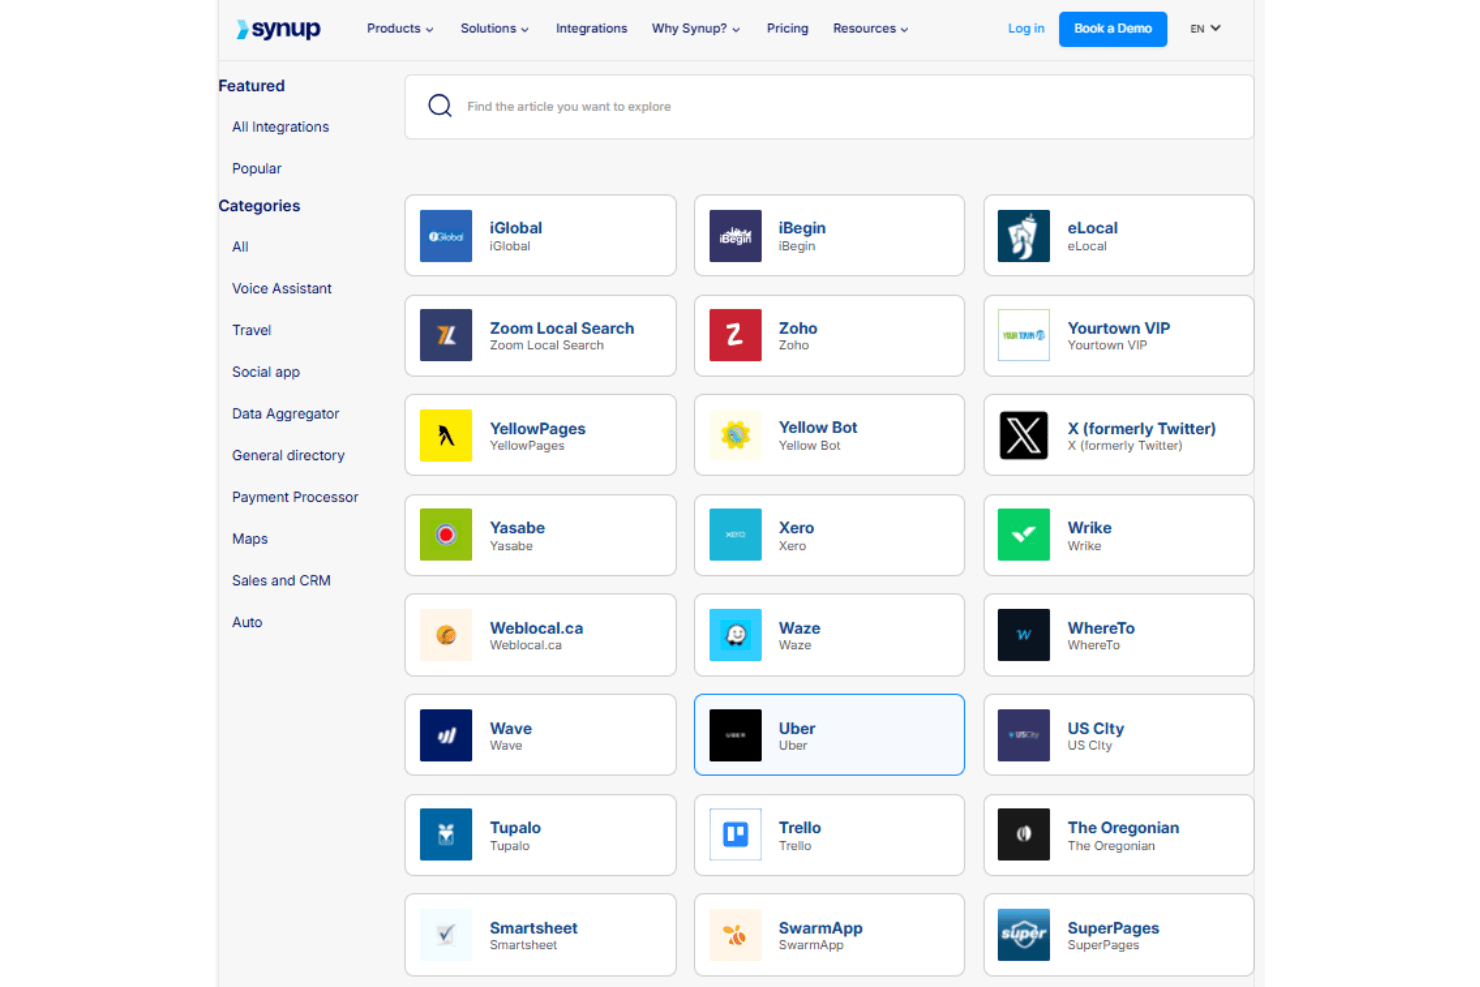Click The Oregonian logo
Image resolution: width=1480 pixels, height=987 pixels.
coord(1024,835)
